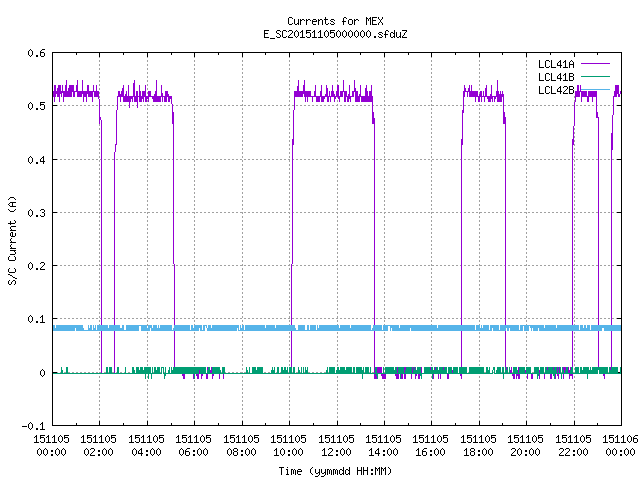Click the y-axis tick value 0
The height and width of the screenshot is (480, 640).
(42, 373)
